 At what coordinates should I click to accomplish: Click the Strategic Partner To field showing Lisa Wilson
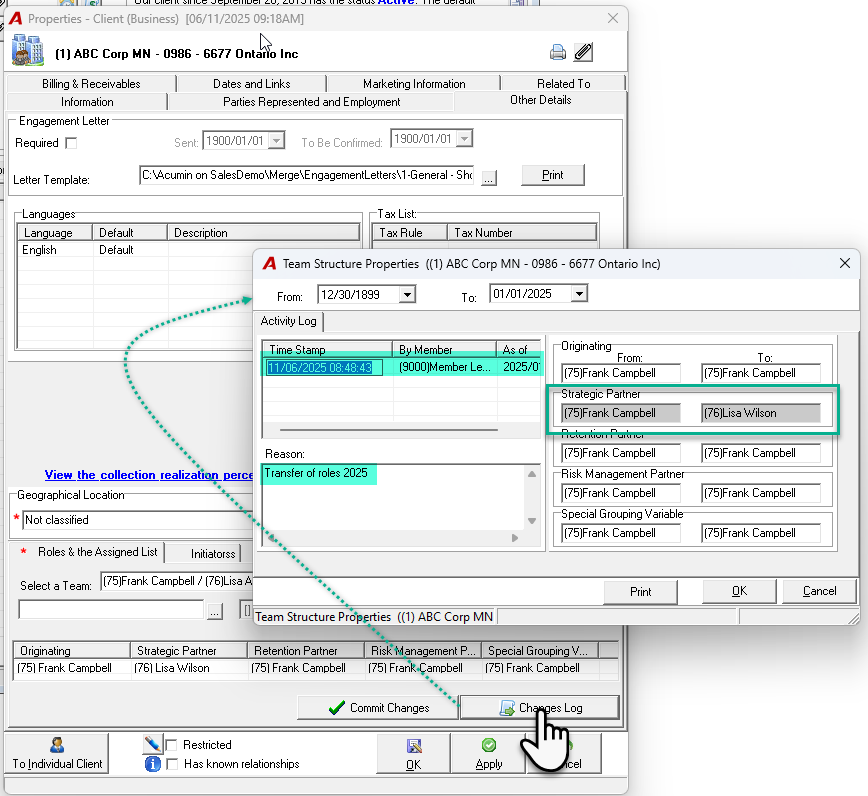coord(761,413)
